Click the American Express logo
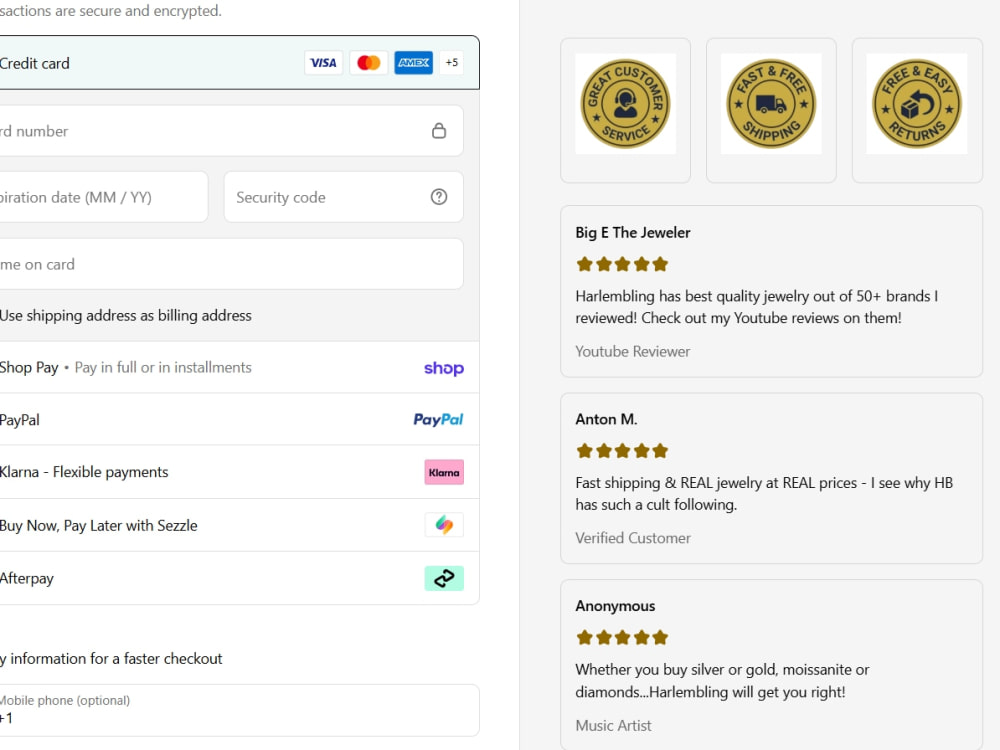The image size is (1000, 750). 413,62
